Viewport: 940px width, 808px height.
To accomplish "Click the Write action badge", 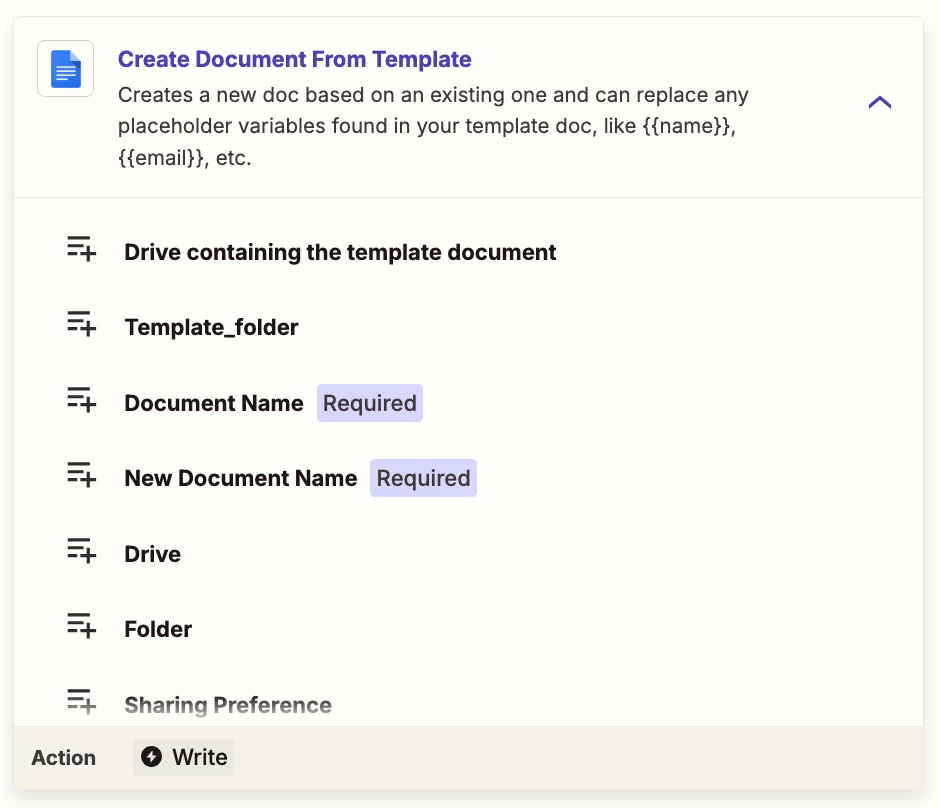I will click(x=183, y=757).
